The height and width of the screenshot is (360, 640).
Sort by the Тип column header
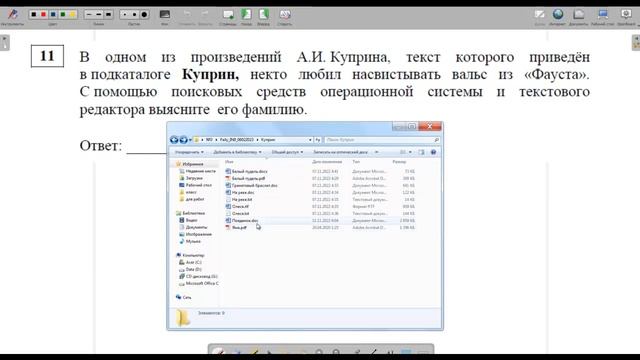(x=356, y=162)
